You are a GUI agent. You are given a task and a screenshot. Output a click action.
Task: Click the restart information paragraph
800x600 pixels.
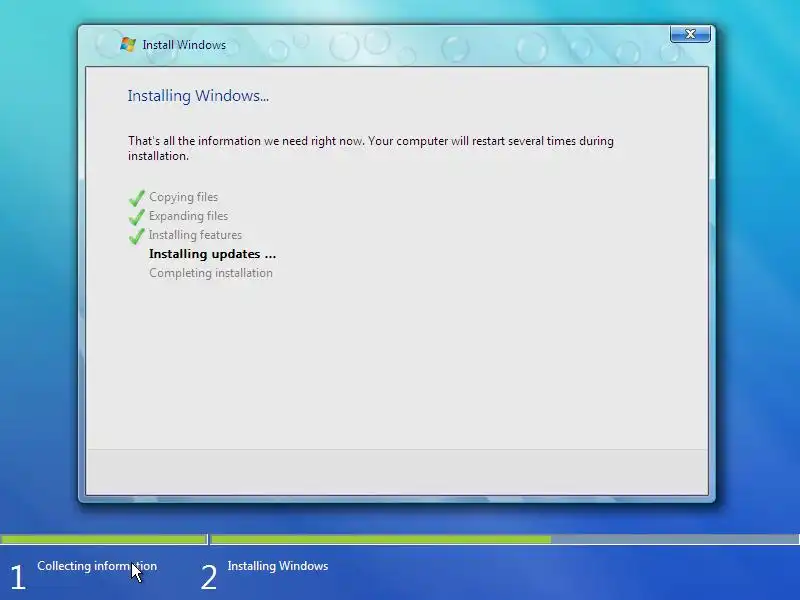coord(371,148)
